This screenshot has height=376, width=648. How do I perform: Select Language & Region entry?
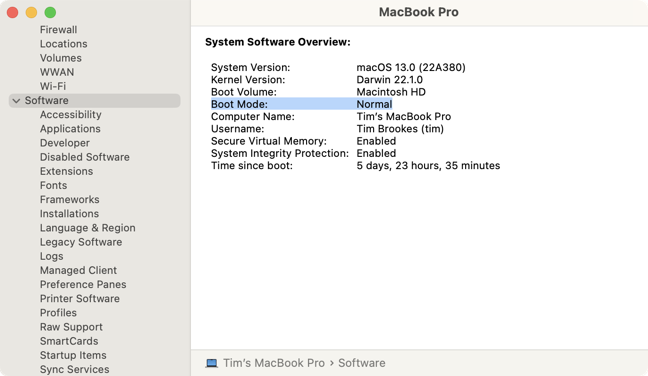(x=88, y=228)
